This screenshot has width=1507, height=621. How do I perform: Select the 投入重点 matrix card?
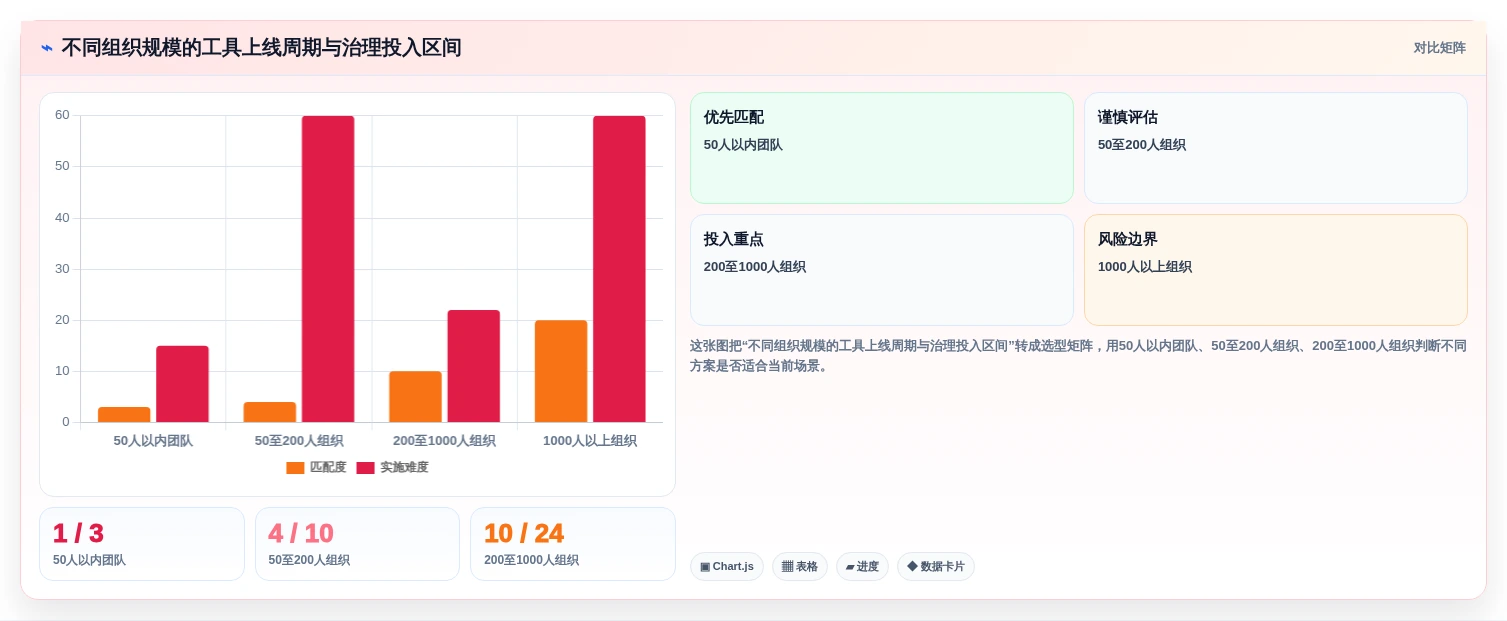click(x=881, y=270)
